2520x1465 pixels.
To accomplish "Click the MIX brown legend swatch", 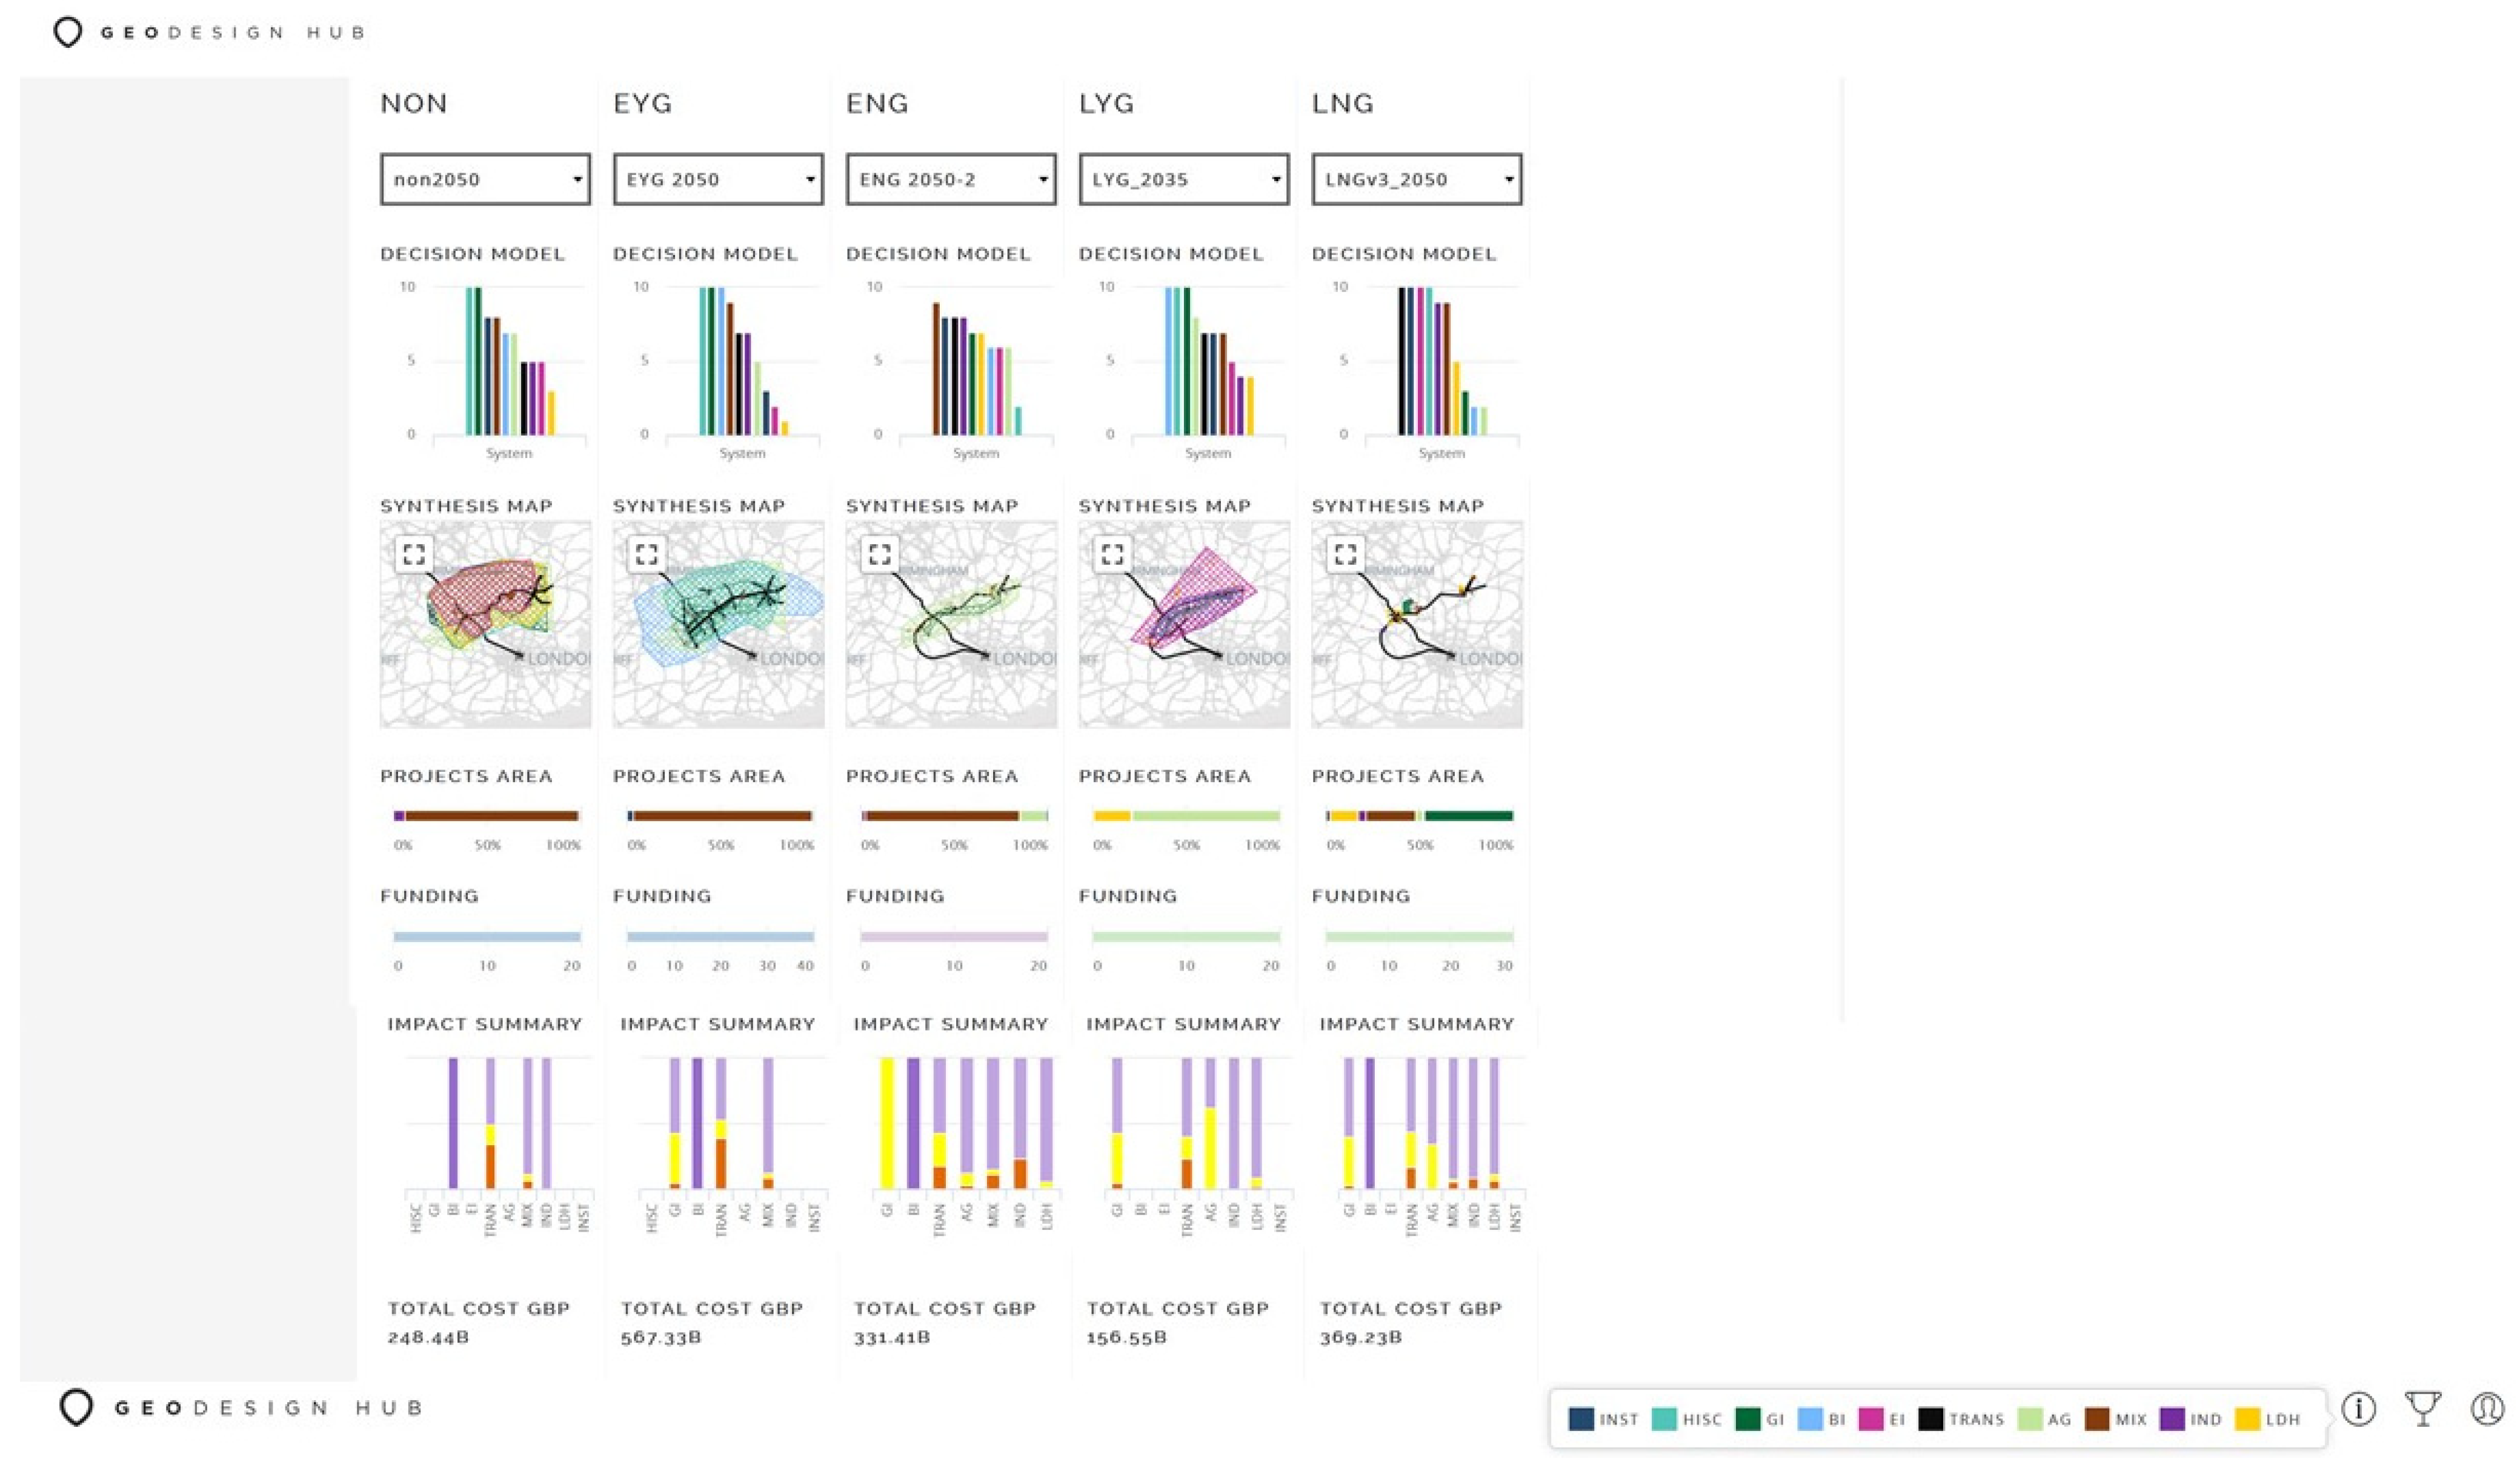I will (2097, 1419).
